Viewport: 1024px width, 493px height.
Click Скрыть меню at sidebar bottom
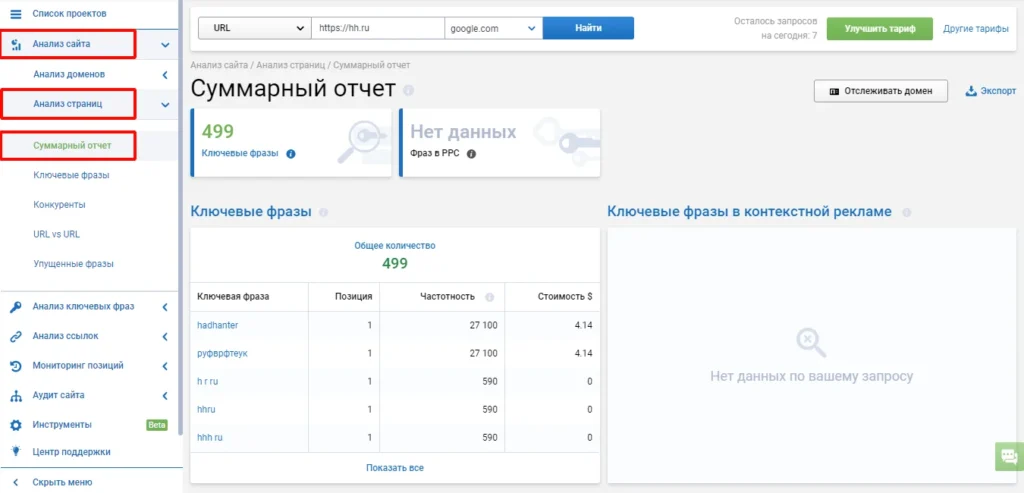62,483
